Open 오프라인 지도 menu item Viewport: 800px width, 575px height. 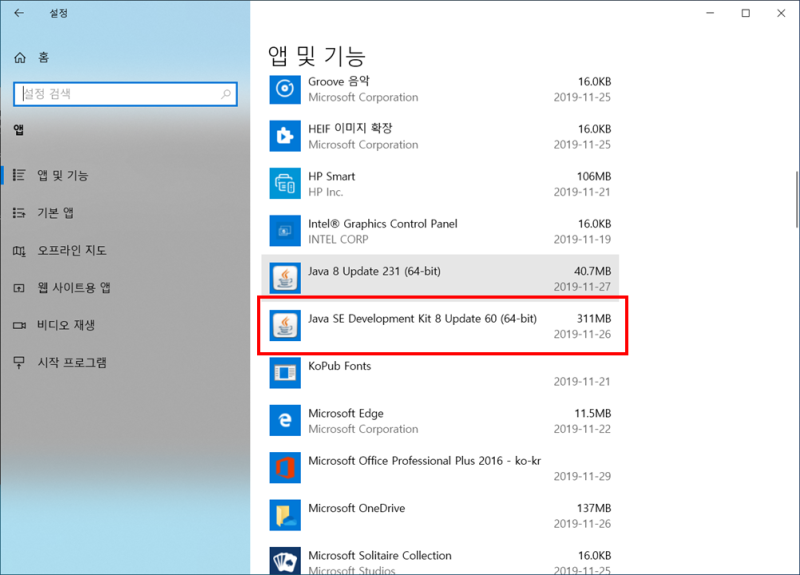coord(72,251)
